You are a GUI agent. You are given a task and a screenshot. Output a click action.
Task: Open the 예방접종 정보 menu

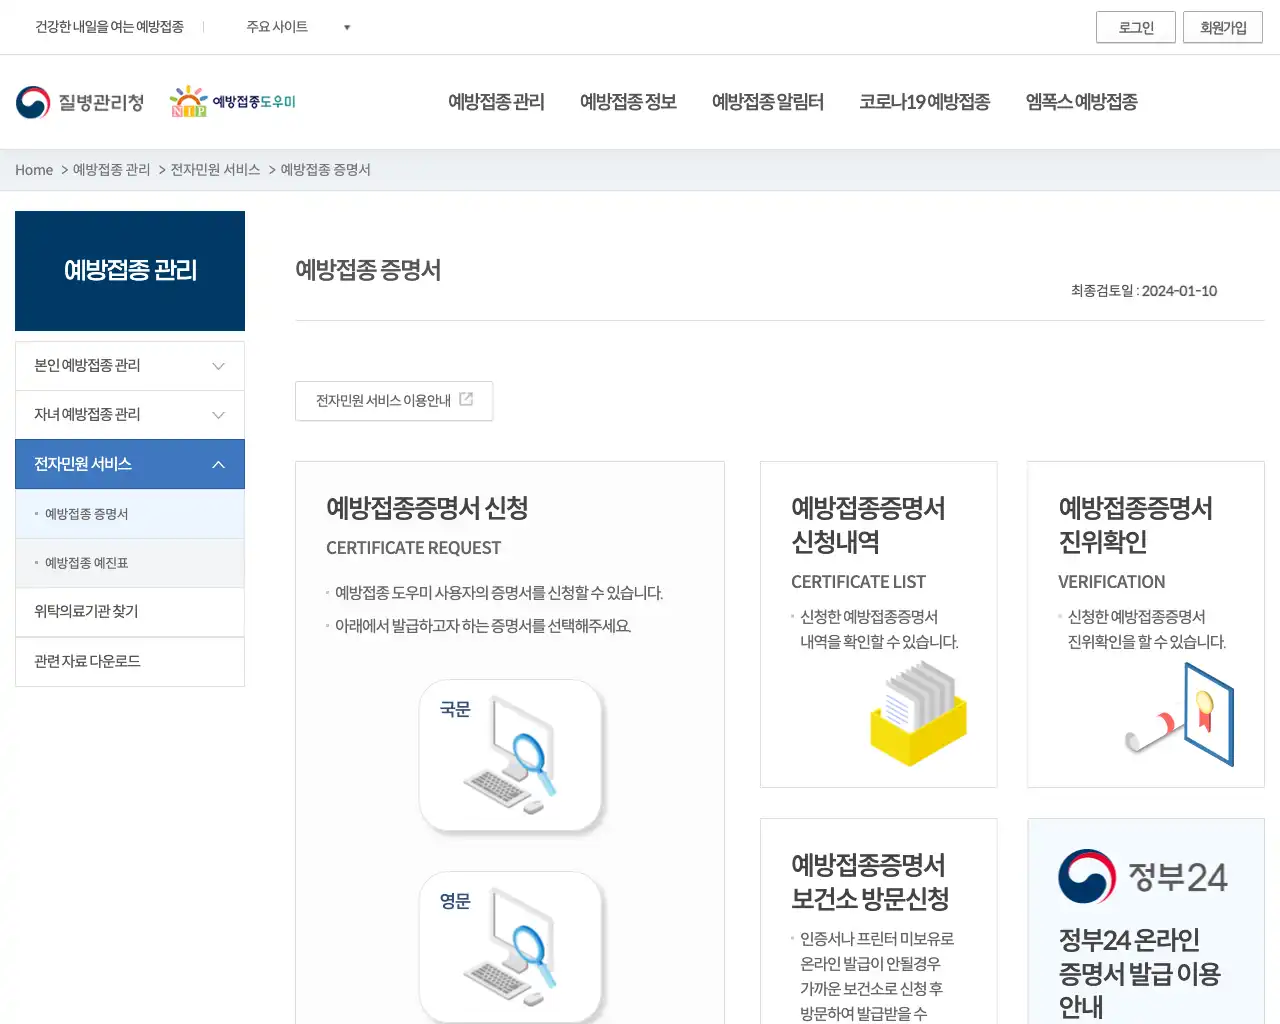(627, 101)
